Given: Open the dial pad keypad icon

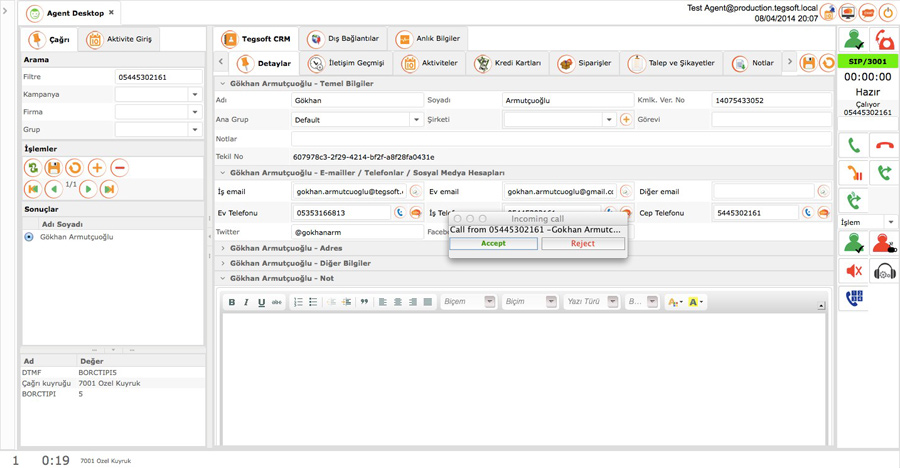Looking at the screenshot, I should [854, 297].
